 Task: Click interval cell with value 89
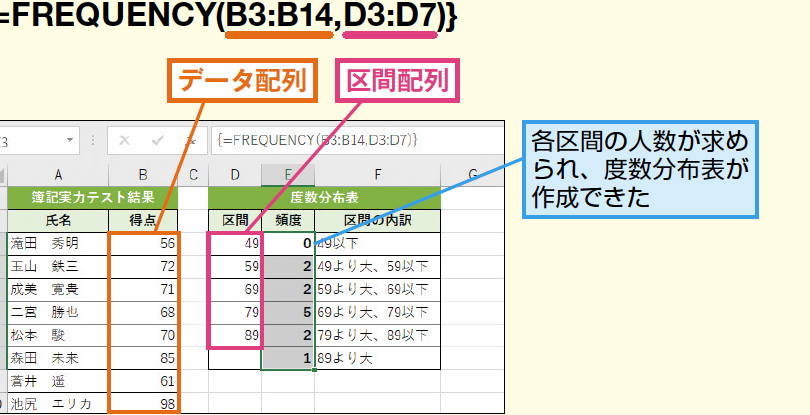pyautogui.click(x=235, y=335)
